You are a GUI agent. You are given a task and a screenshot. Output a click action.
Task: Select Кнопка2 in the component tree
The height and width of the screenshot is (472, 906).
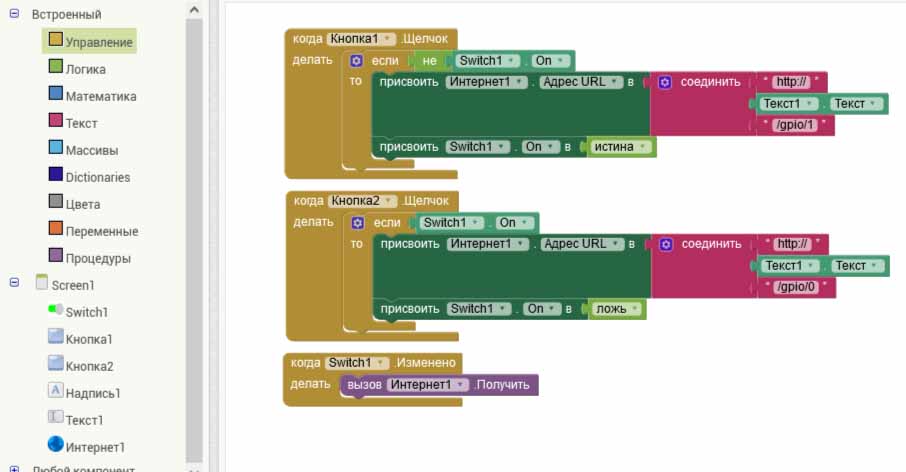pyautogui.click(x=89, y=366)
